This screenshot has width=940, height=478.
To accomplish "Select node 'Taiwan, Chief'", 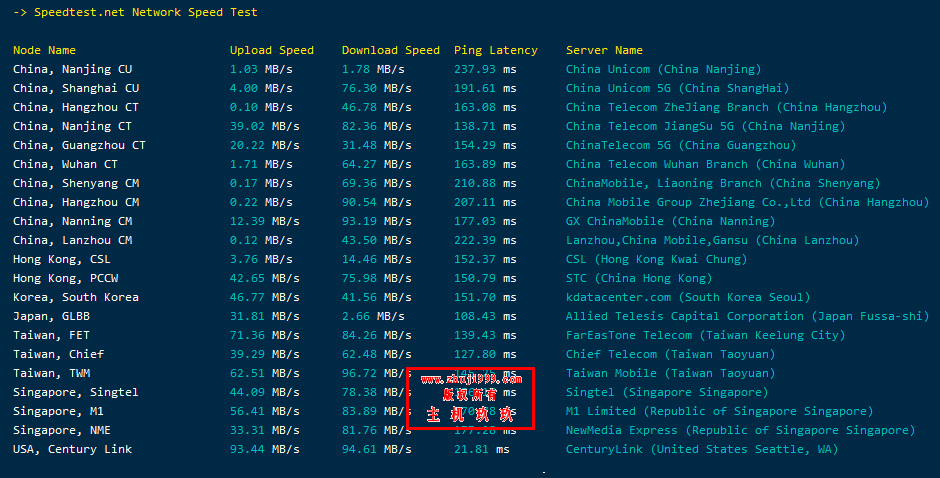I will click(58, 354).
